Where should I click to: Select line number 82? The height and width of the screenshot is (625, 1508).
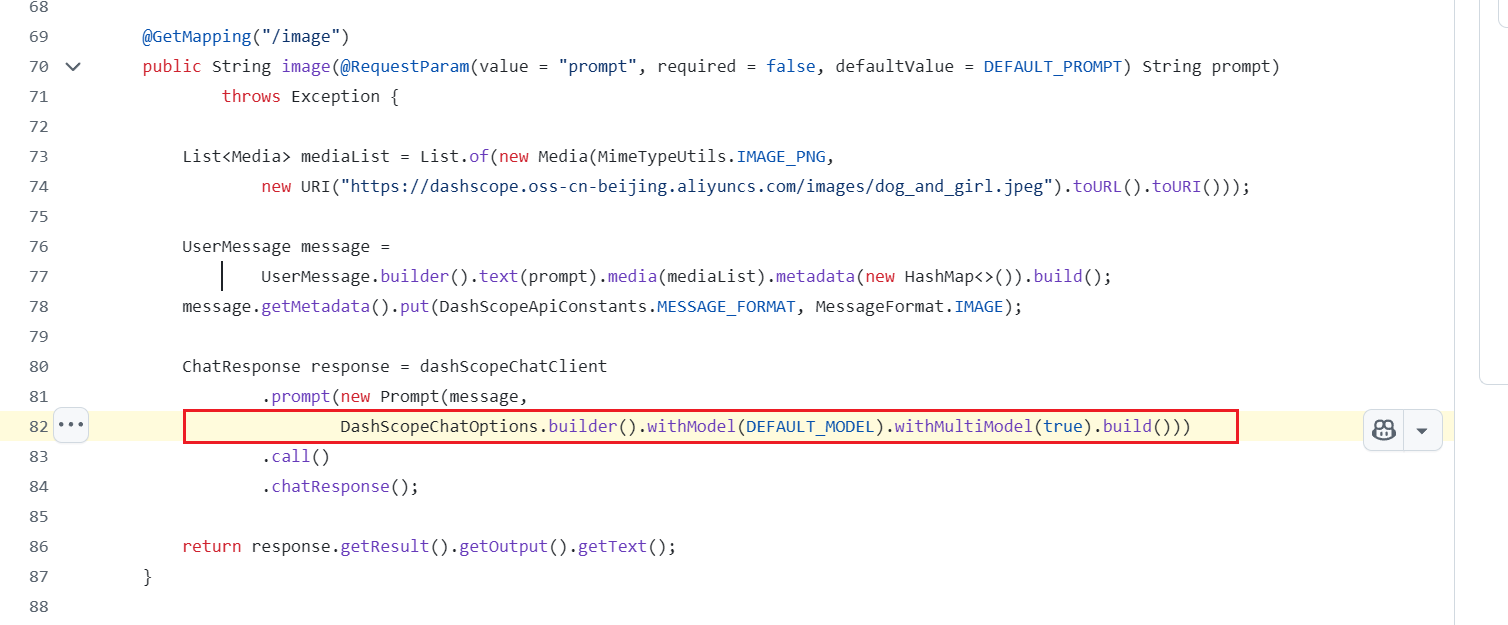click(x=39, y=427)
